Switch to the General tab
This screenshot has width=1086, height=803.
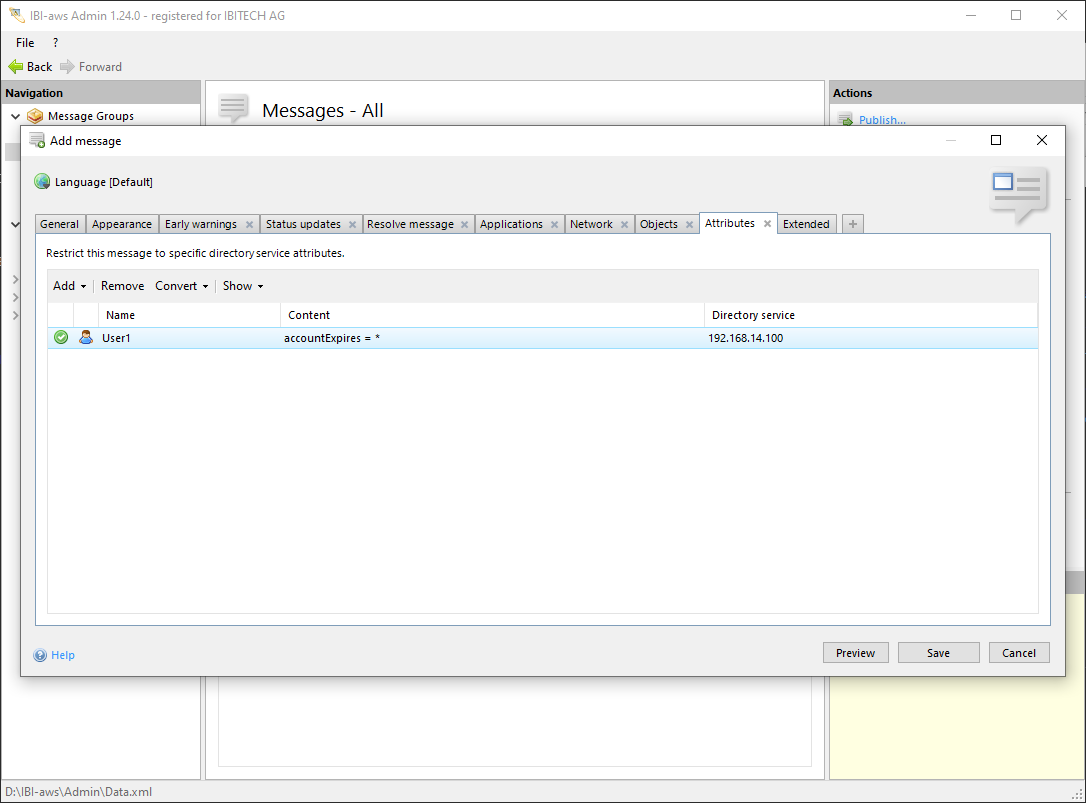(60, 224)
